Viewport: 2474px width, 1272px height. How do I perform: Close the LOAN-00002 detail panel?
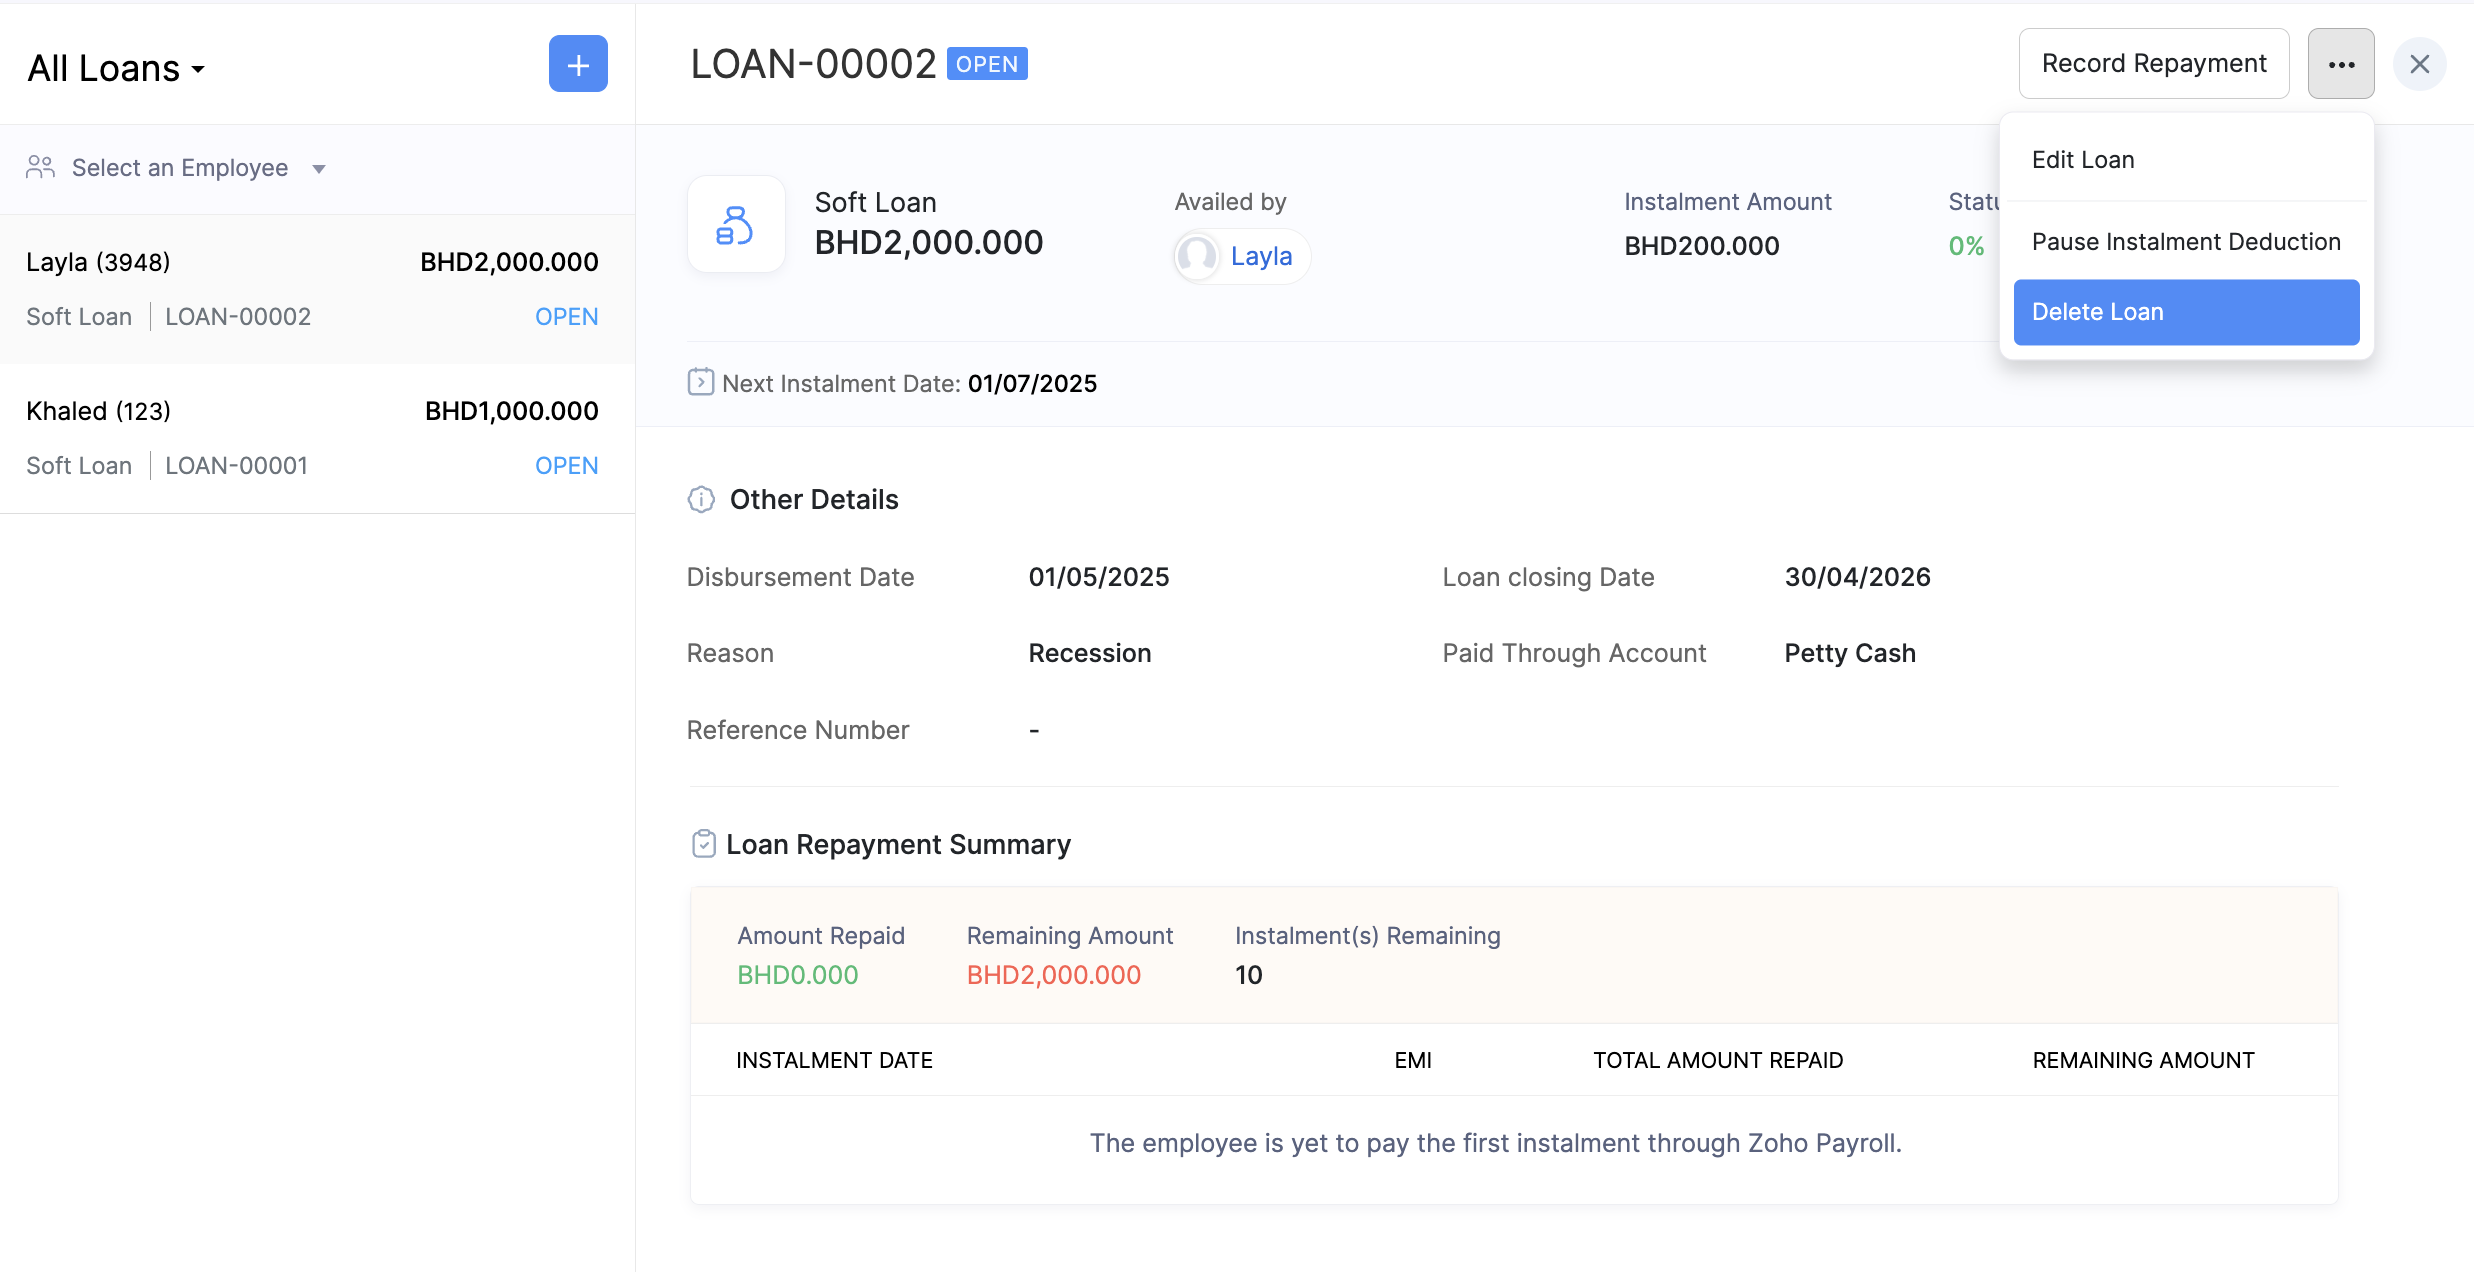tap(2421, 64)
